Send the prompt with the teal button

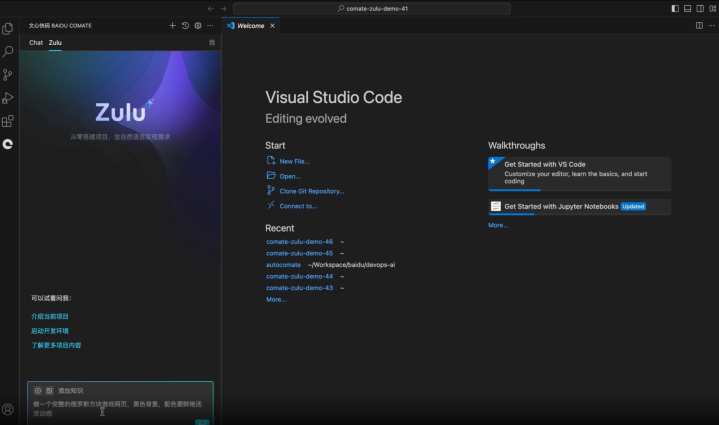pyautogui.click(x=202, y=422)
